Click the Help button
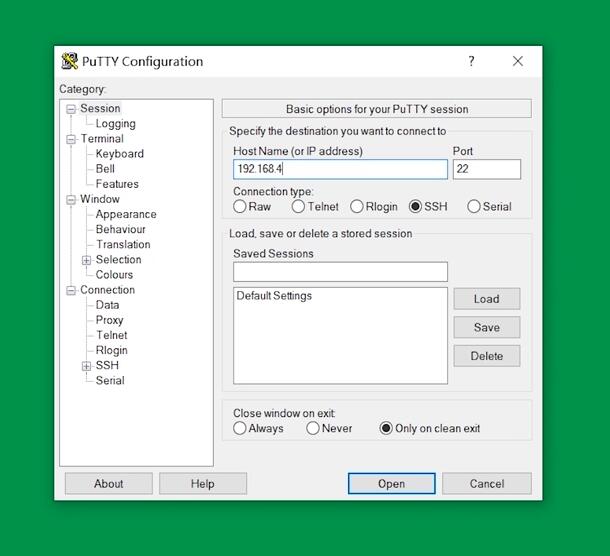 pos(203,484)
